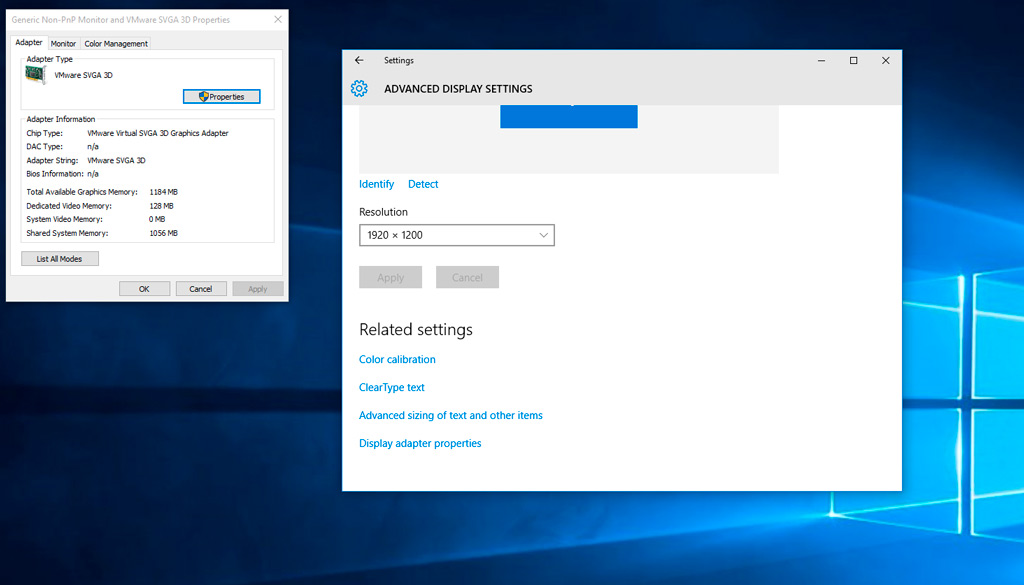
Task: Switch to the Adapter tab
Action: 29,42
